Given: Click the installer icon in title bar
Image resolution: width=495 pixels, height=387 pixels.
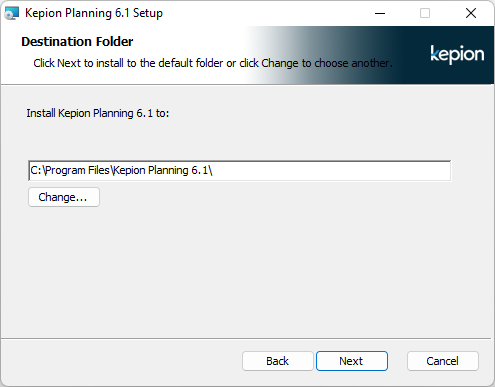Looking at the screenshot, I should coord(12,13).
